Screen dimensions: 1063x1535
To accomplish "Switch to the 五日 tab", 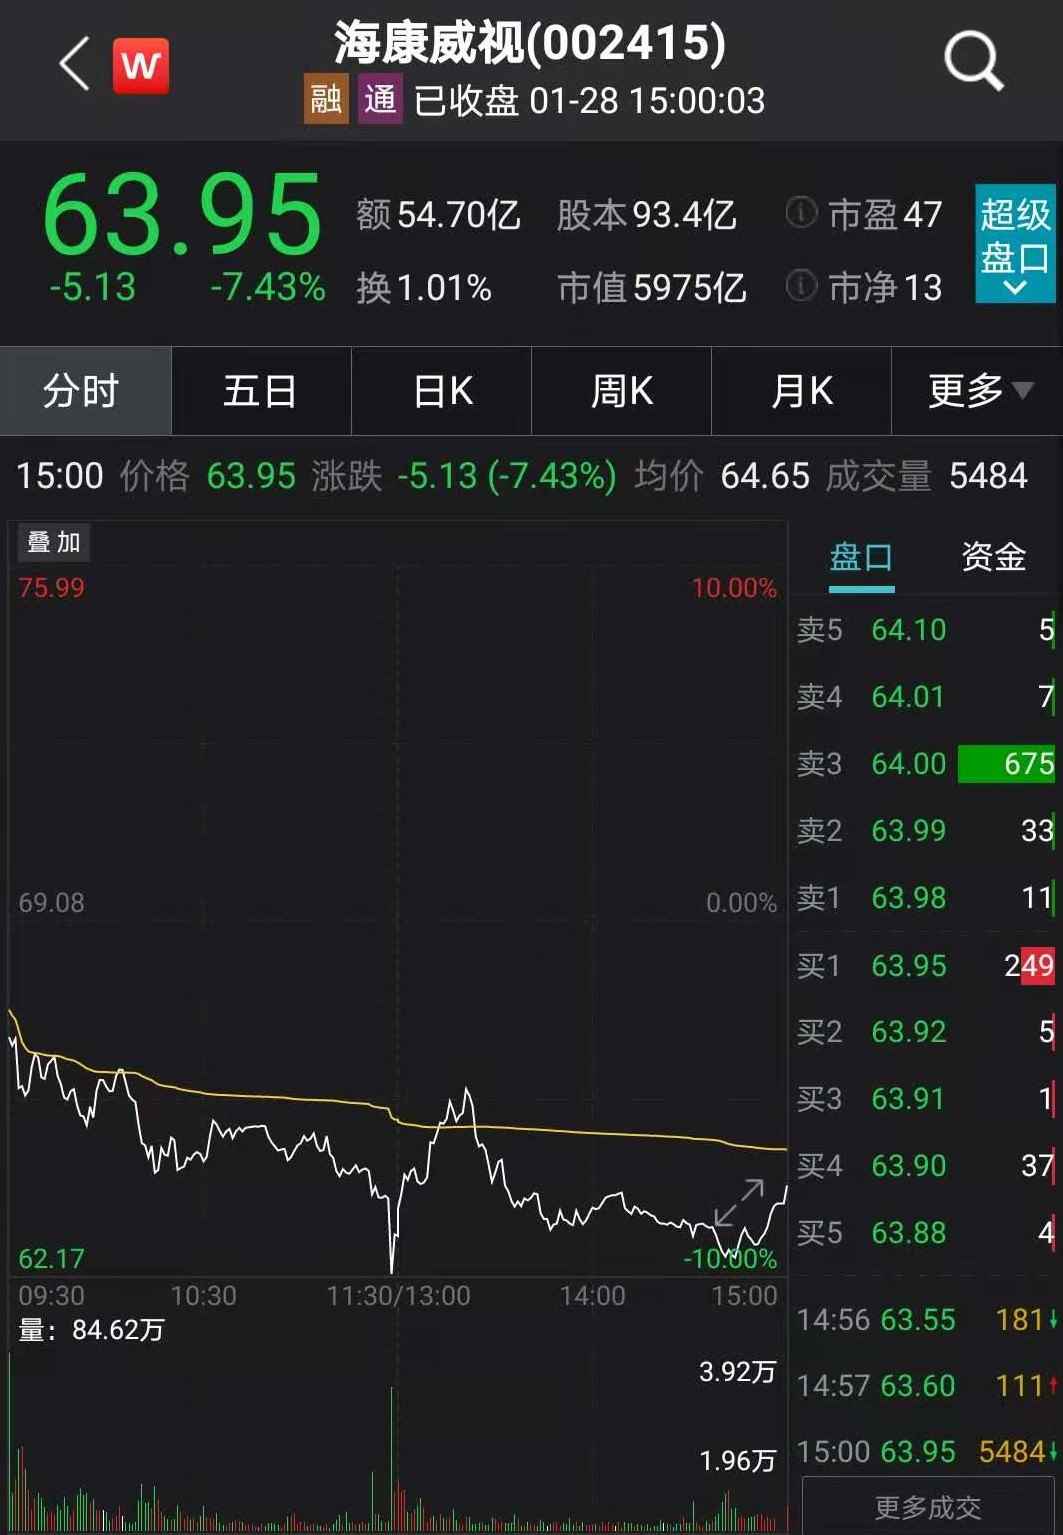I will [x=261, y=391].
